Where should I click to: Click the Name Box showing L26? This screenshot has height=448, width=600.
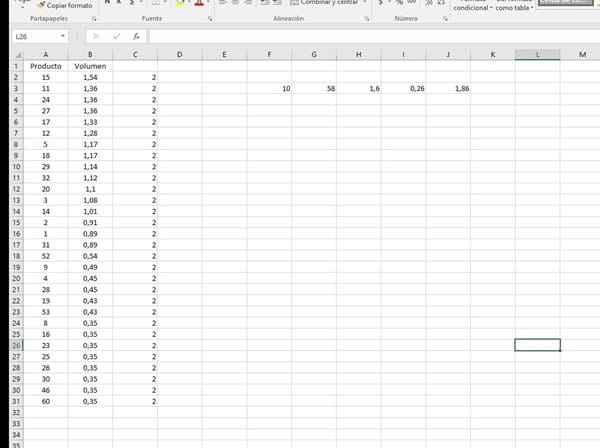36,36
